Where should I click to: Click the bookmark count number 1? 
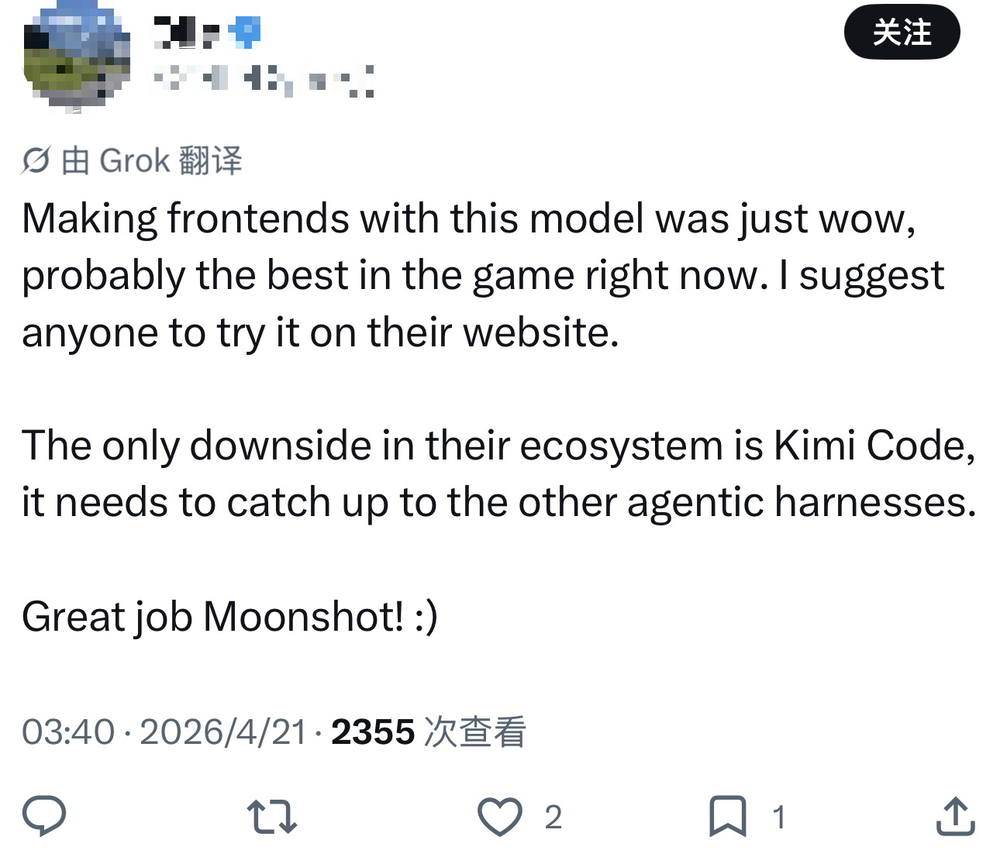tap(779, 817)
